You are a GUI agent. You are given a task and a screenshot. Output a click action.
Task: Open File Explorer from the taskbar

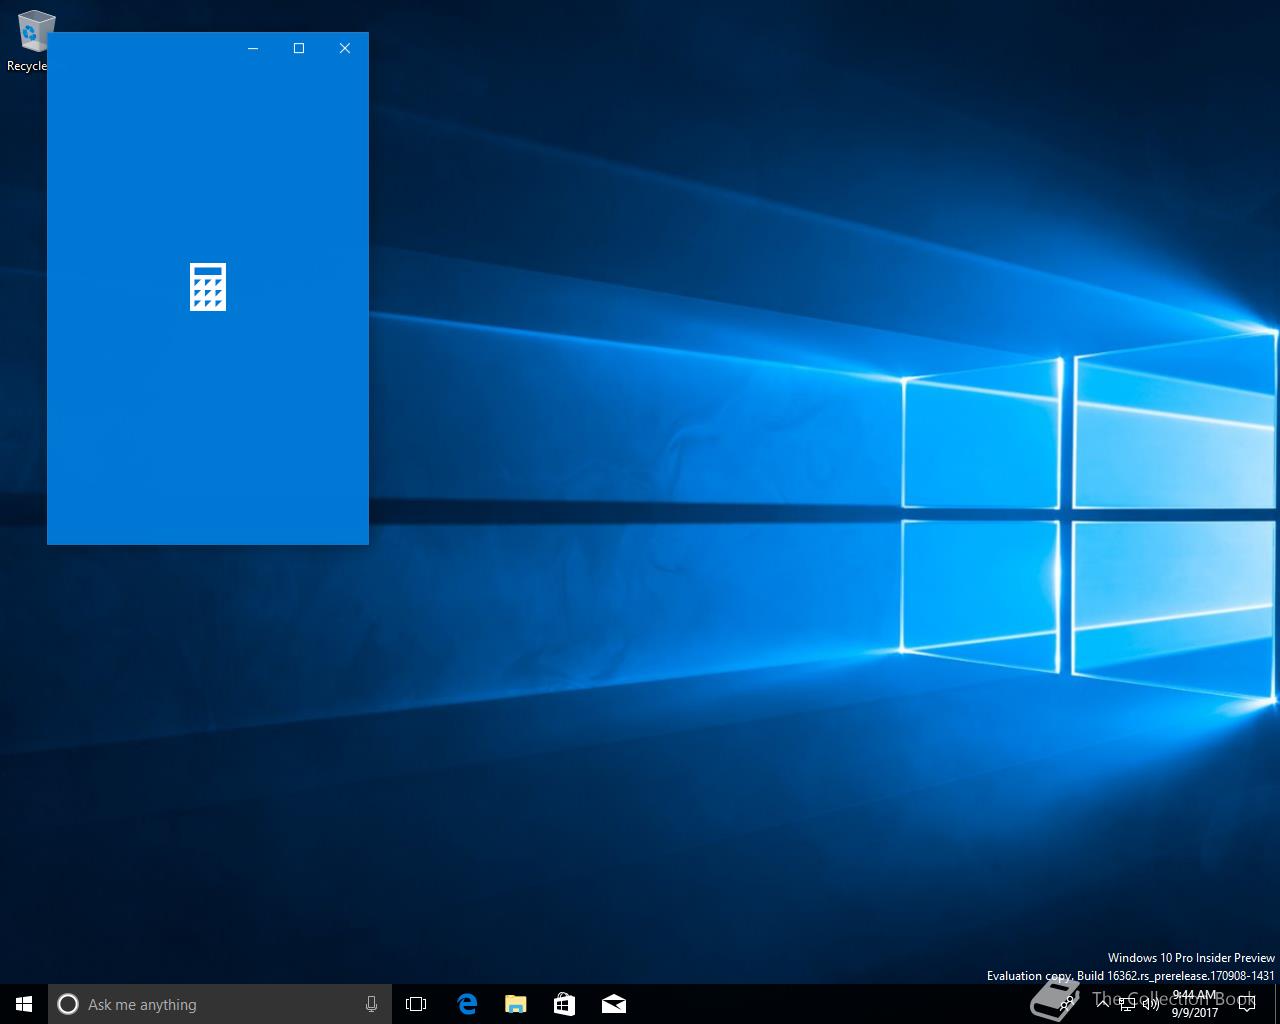[515, 1004]
